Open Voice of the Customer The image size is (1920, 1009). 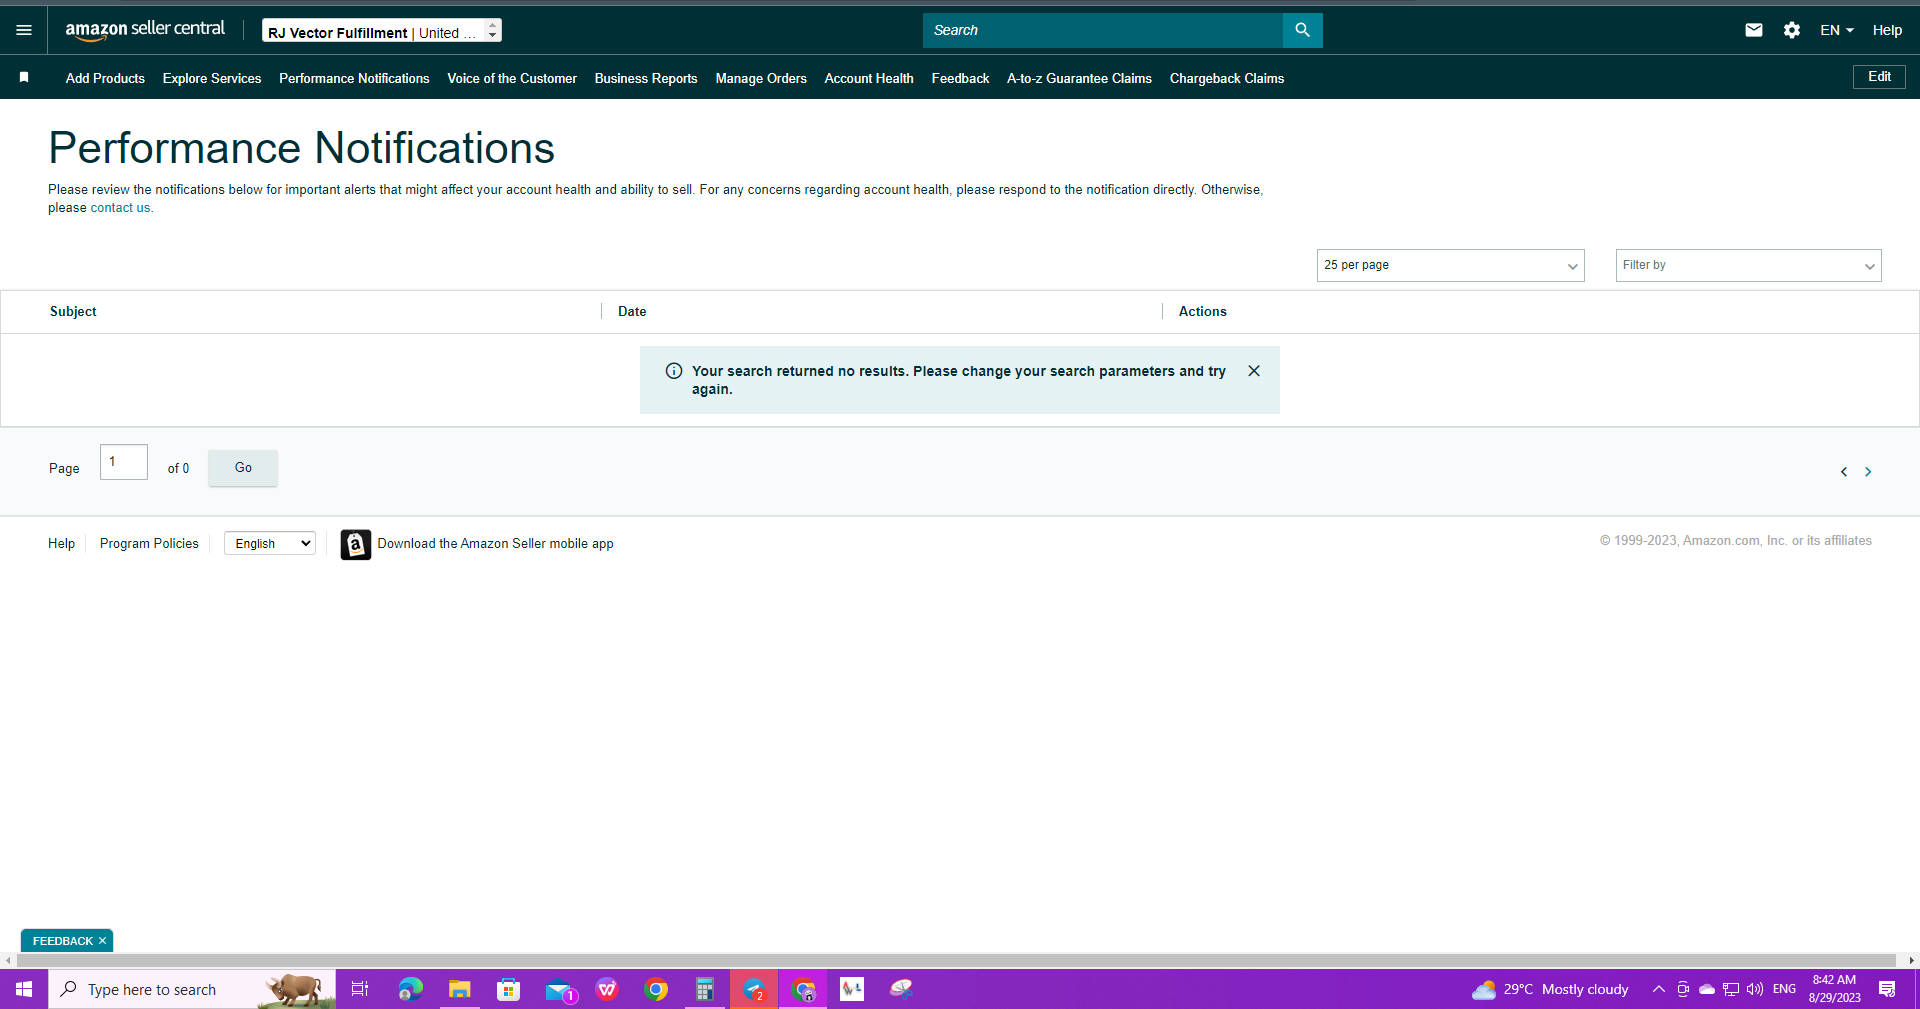tap(512, 78)
